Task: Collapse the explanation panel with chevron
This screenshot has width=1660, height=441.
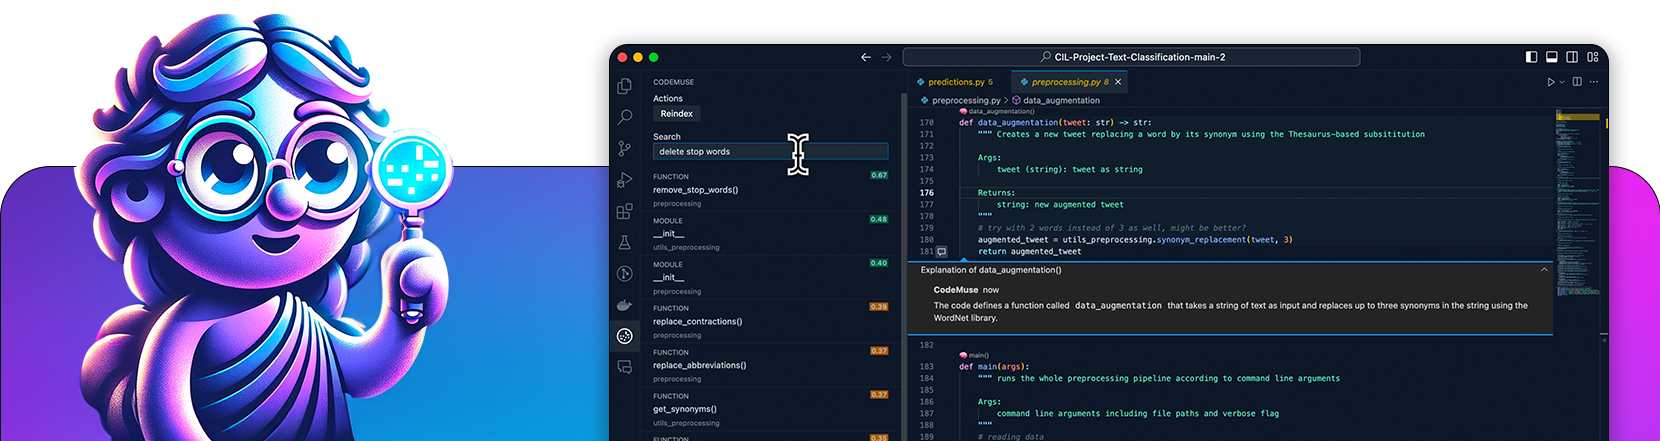Action: (1544, 270)
